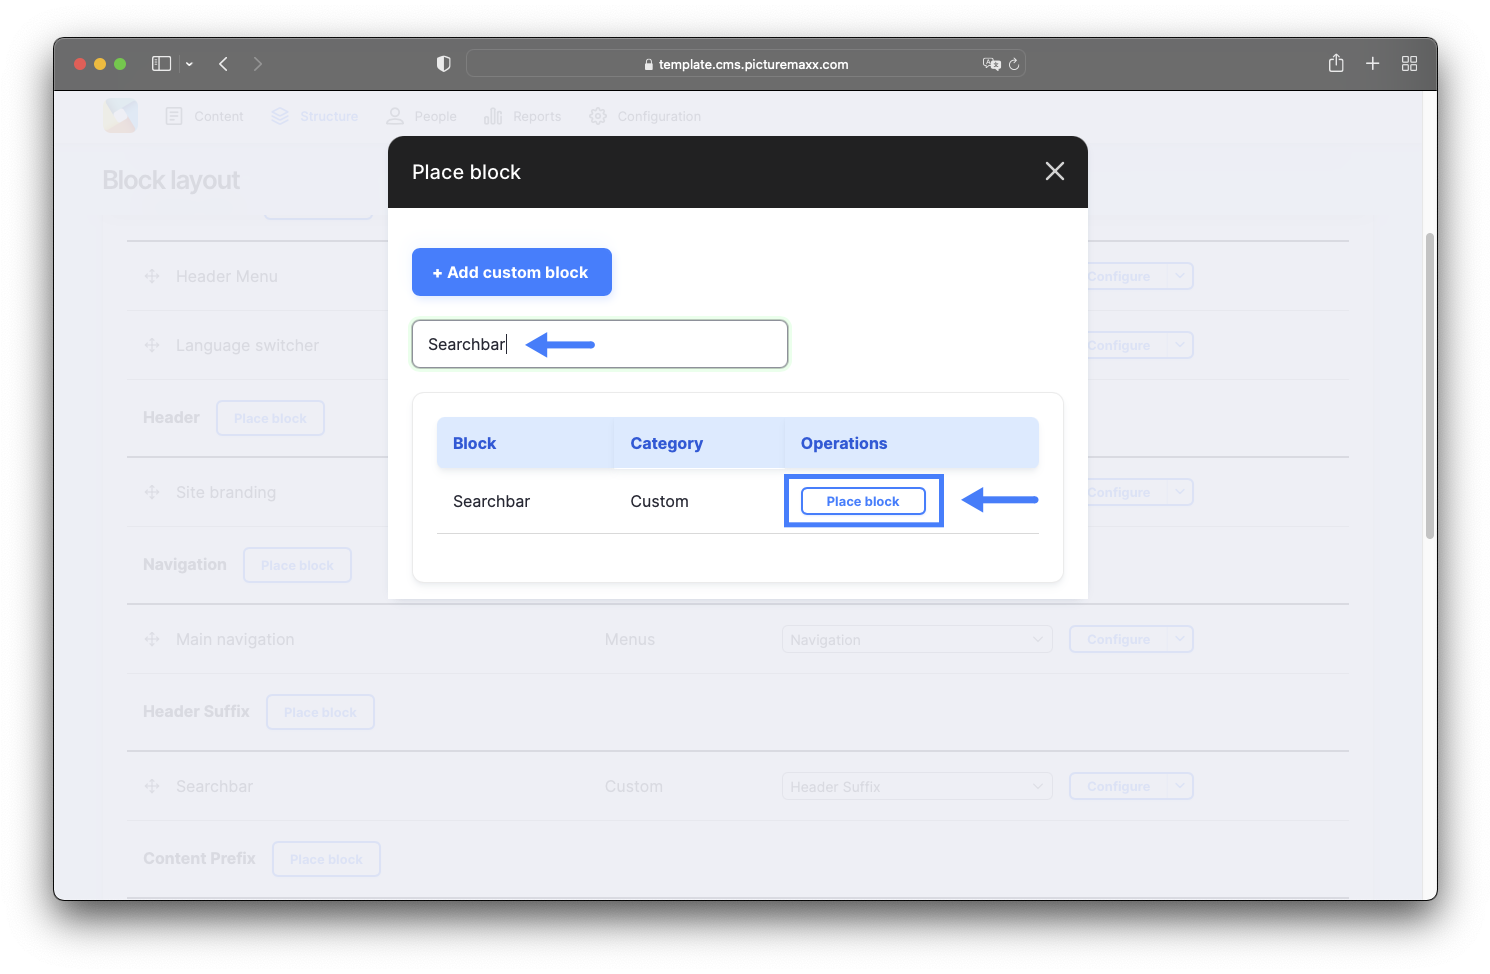Configure the background Searchbar block
This screenshot has width=1490, height=974.
click(x=1118, y=786)
